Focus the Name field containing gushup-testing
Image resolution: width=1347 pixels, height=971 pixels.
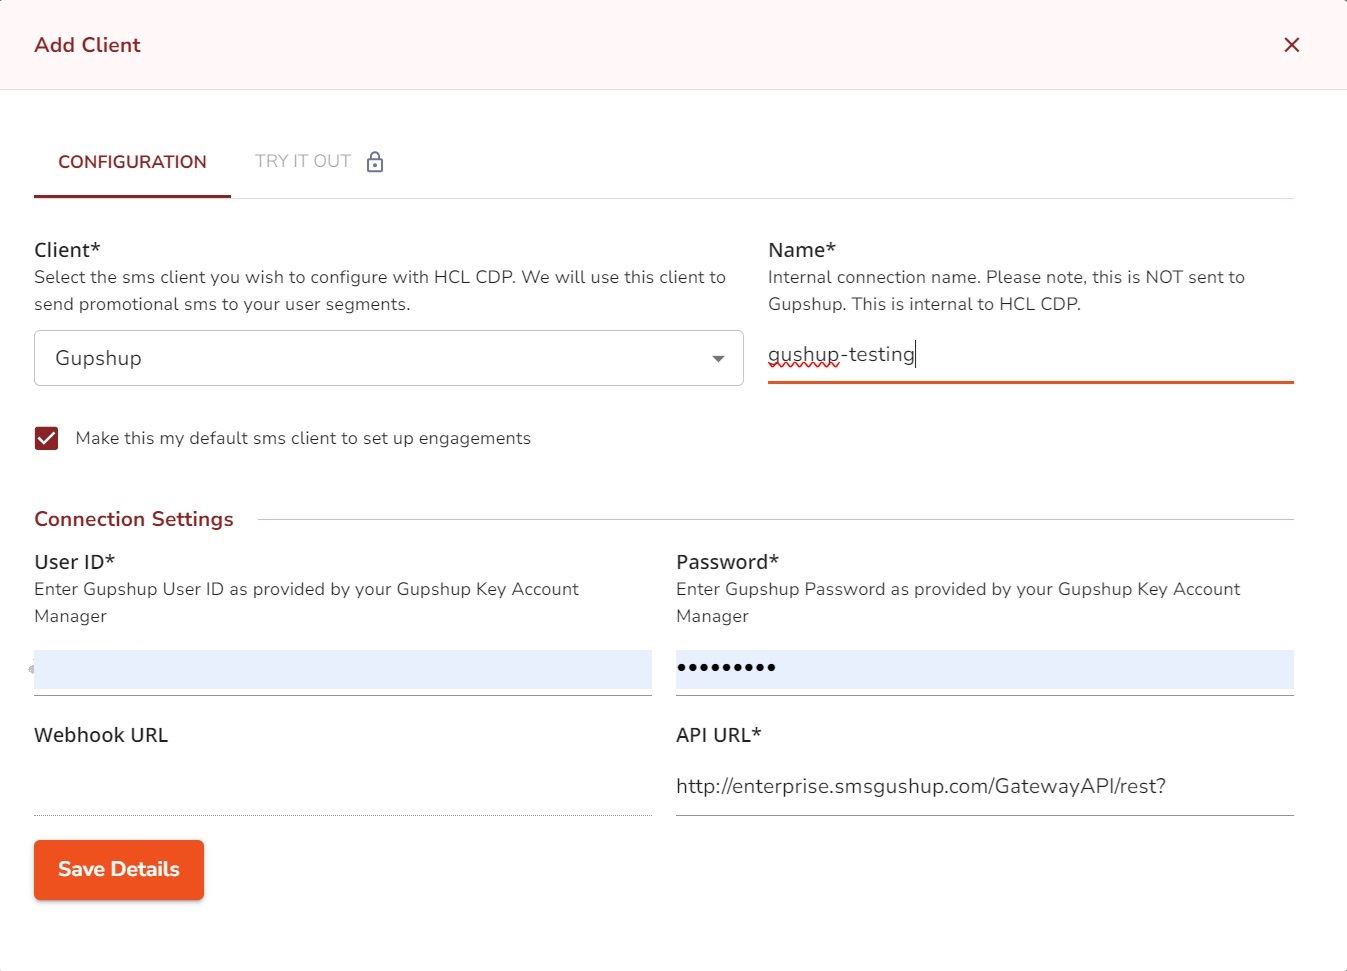click(1030, 355)
